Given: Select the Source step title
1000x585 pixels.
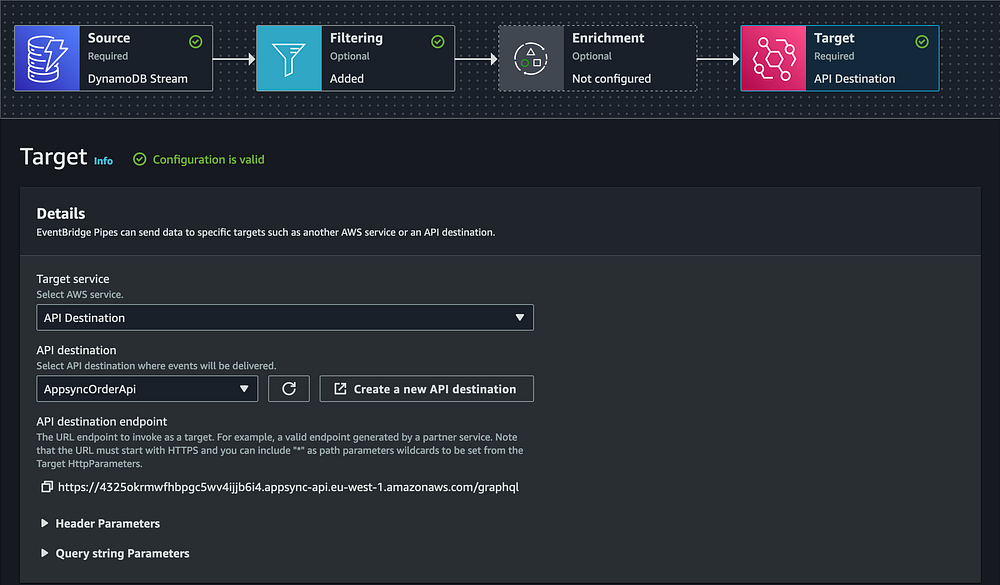Looking at the screenshot, I should [109, 38].
